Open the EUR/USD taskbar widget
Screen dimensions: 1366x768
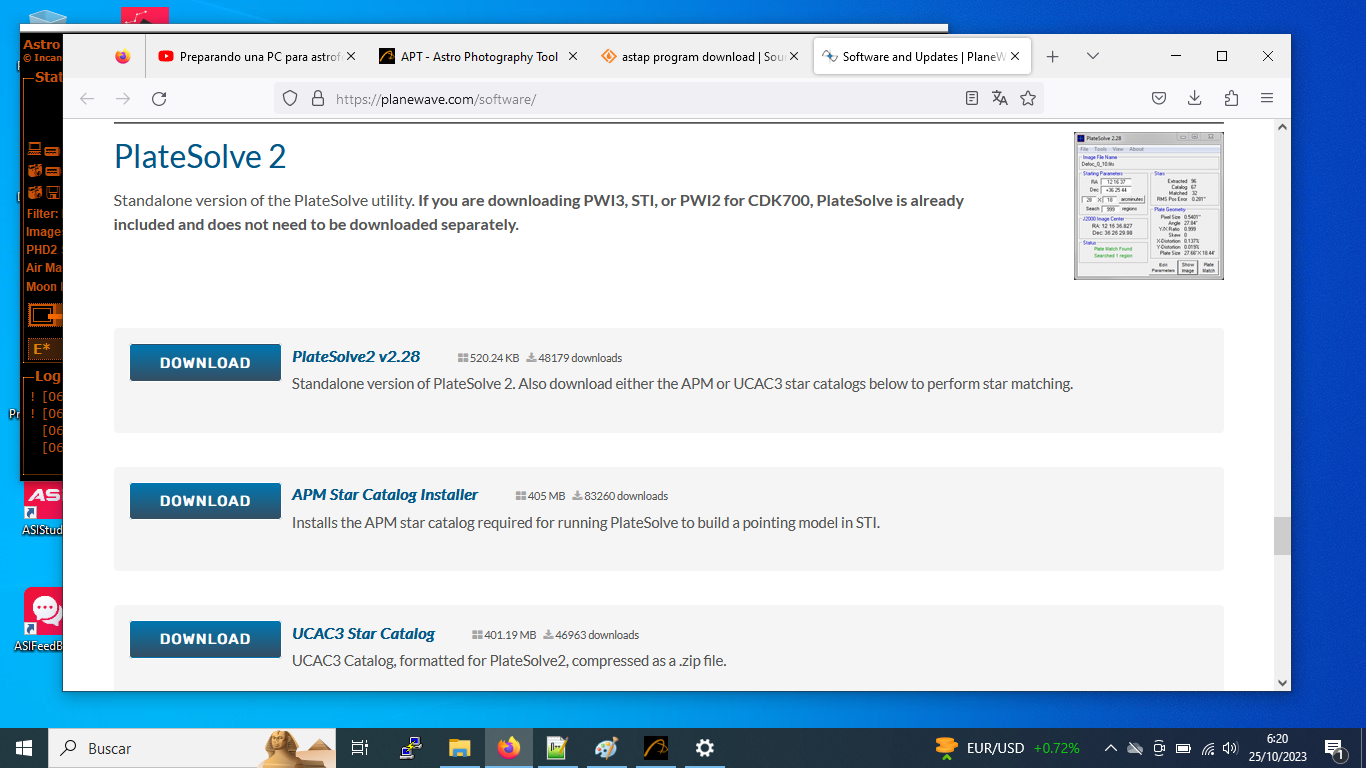1007,748
